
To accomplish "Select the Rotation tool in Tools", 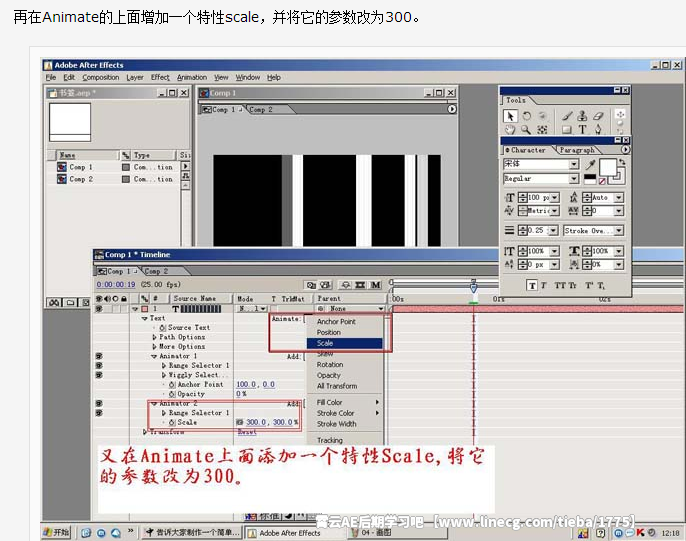I will (x=527, y=116).
